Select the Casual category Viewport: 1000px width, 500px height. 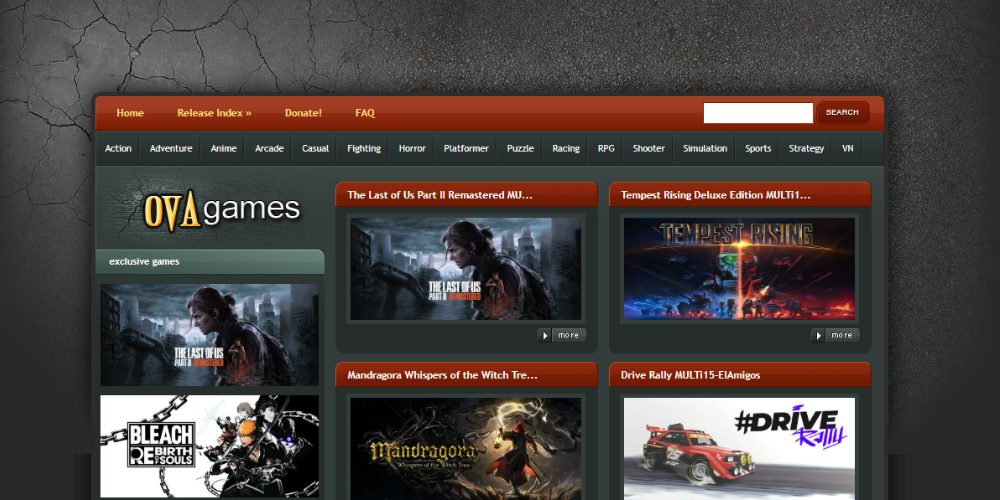pyautogui.click(x=315, y=149)
